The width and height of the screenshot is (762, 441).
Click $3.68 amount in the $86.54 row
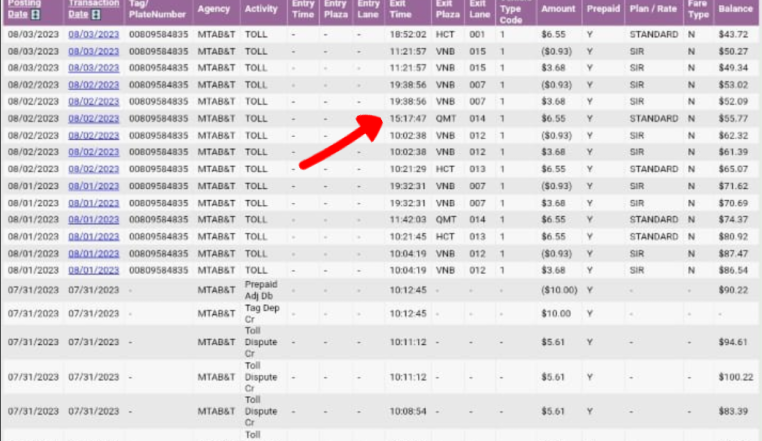coord(554,270)
